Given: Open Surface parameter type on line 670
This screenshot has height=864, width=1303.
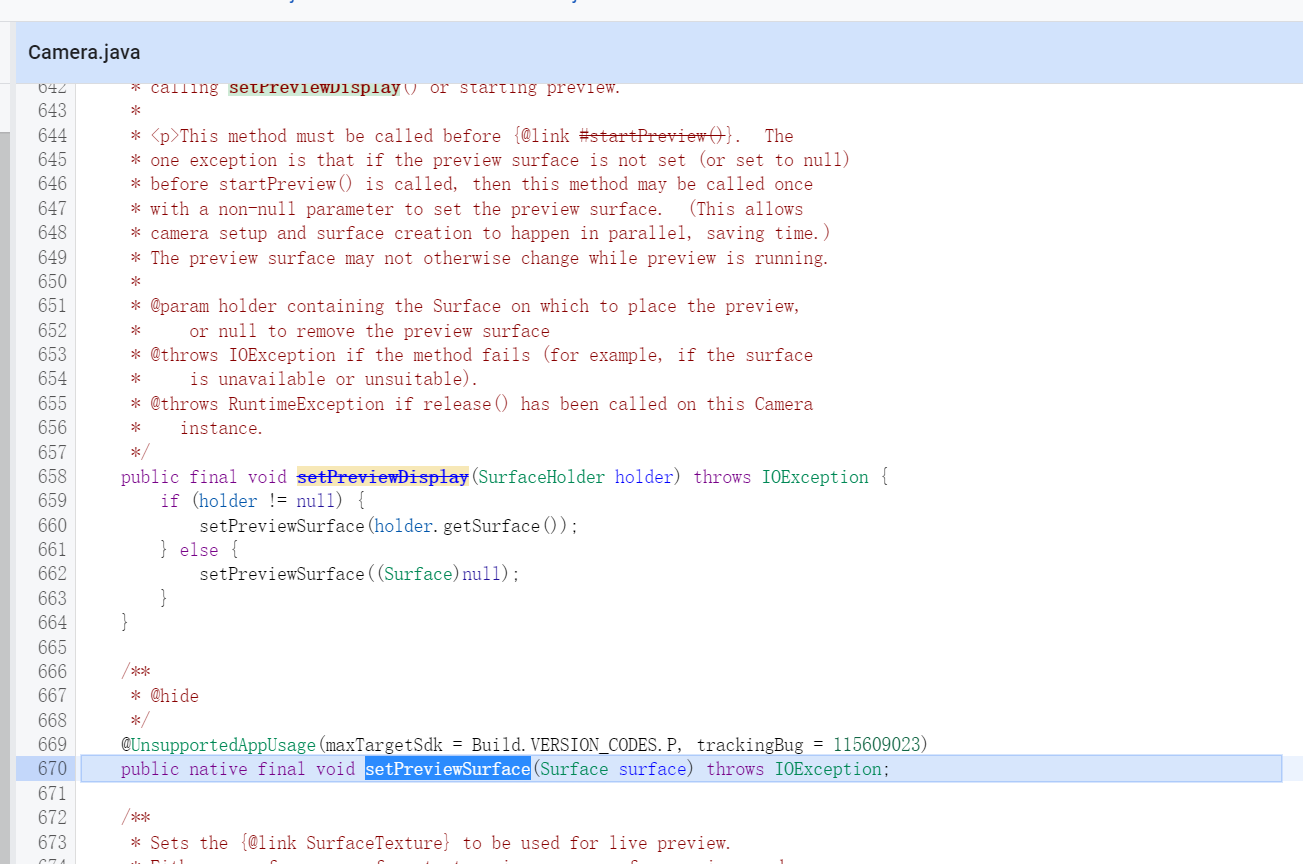Looking at the screenshot, I should (x=574, y=769).
